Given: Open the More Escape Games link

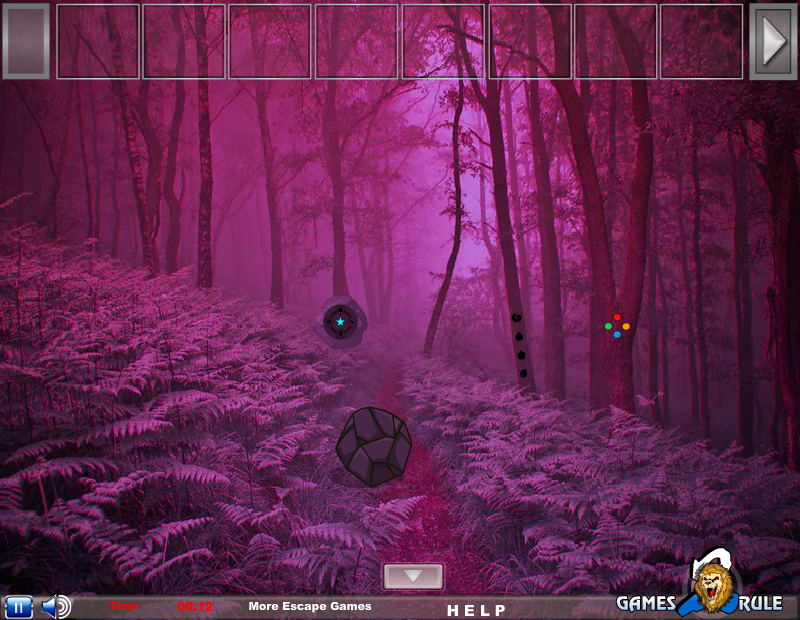Looking at the screenshot, I should tap(310, 606).
